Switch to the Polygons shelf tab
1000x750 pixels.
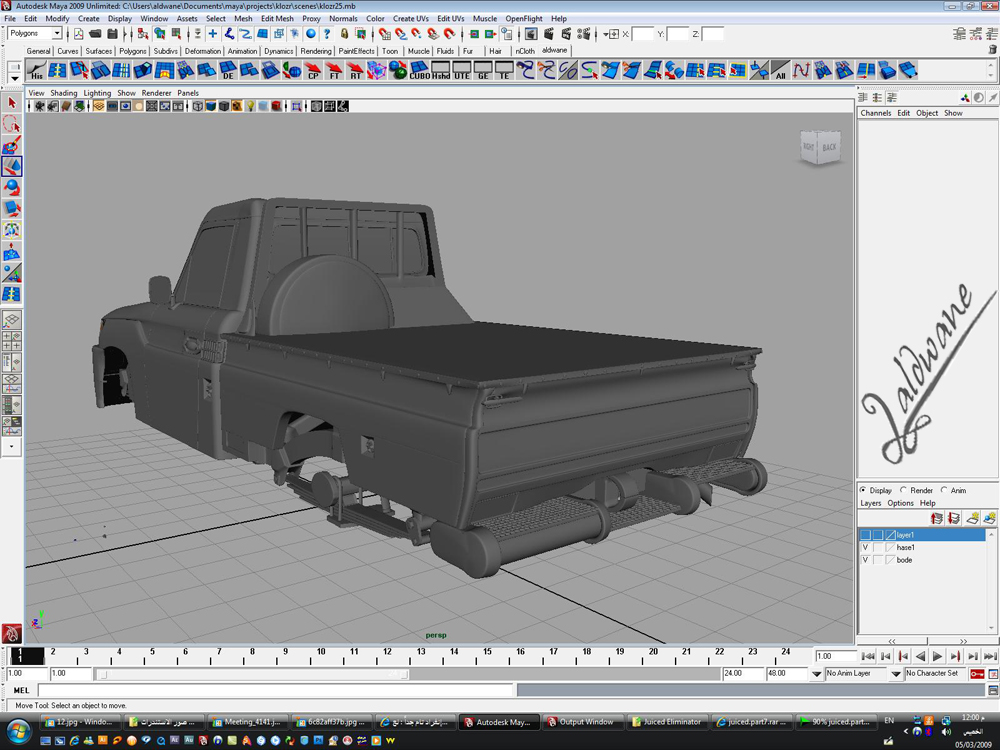pos(133,51)
